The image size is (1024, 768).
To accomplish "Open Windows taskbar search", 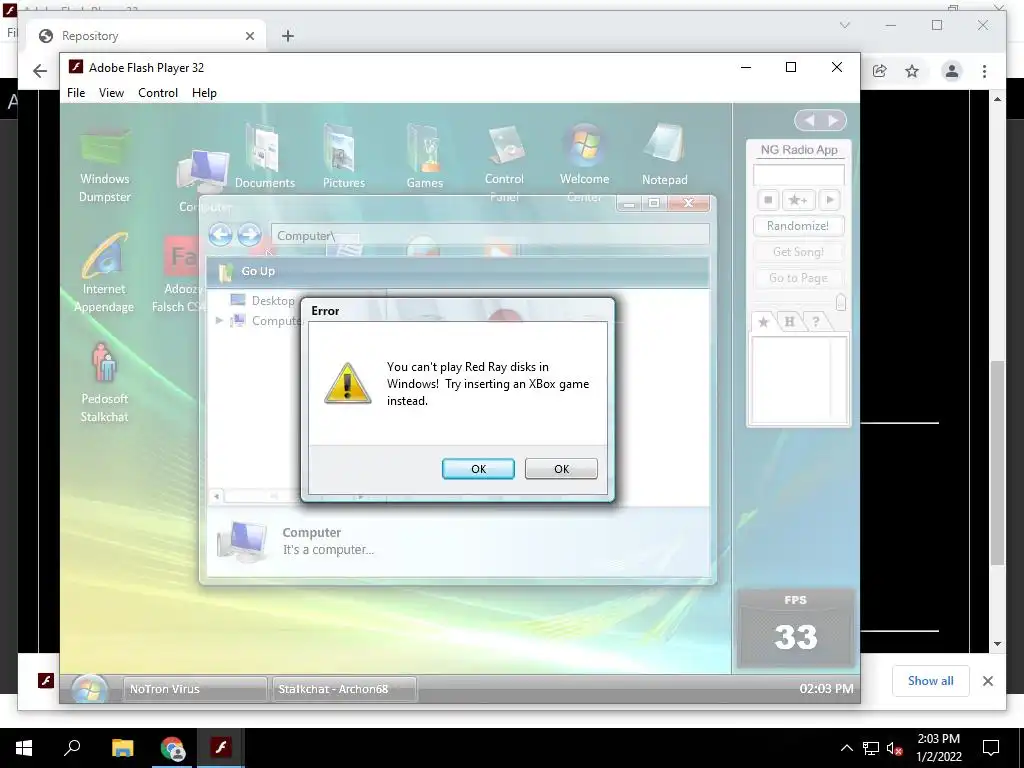I will (x=72, y=748).
